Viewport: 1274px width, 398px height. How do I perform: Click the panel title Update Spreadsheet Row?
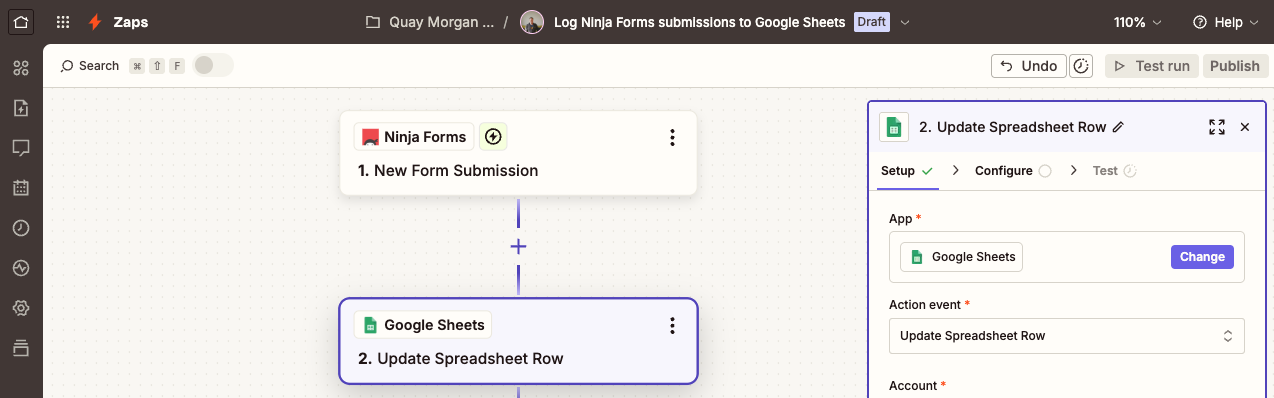[1012, 127]
